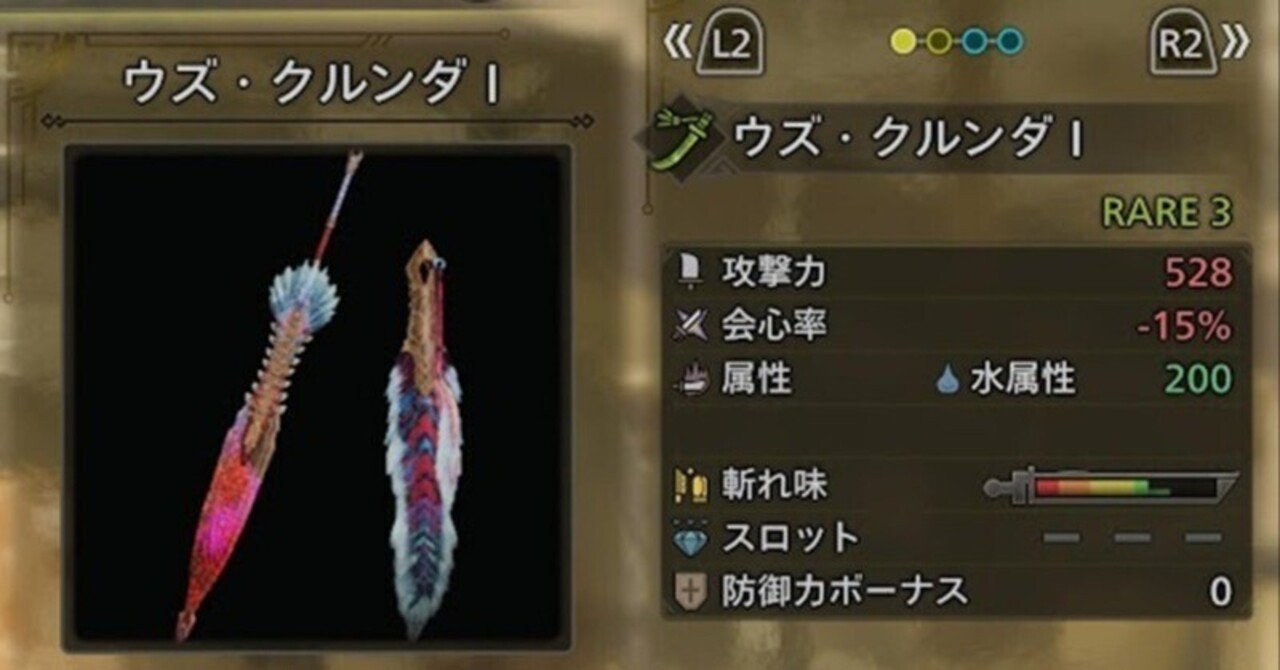Select the third teal page dot
The height and width of the screenshot is (670, 1280).
coord(975,42)
